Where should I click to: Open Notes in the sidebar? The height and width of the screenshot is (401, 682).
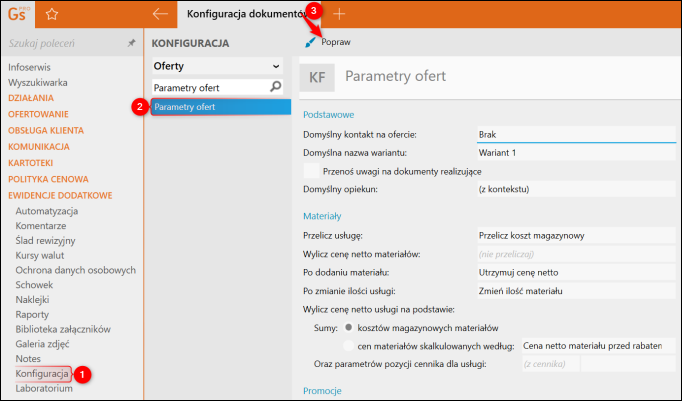click(x=28, y=359)
